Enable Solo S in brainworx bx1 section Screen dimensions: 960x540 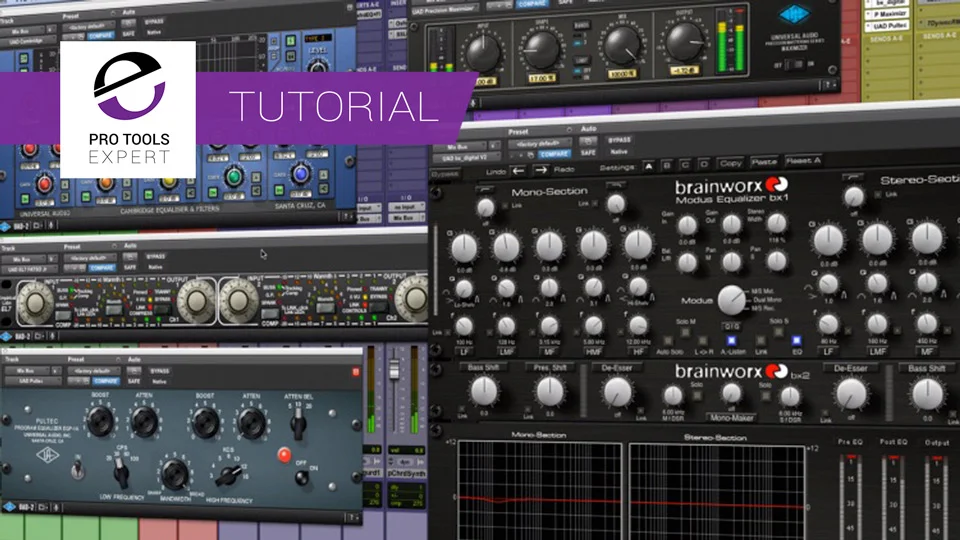(x=778, y=331)
